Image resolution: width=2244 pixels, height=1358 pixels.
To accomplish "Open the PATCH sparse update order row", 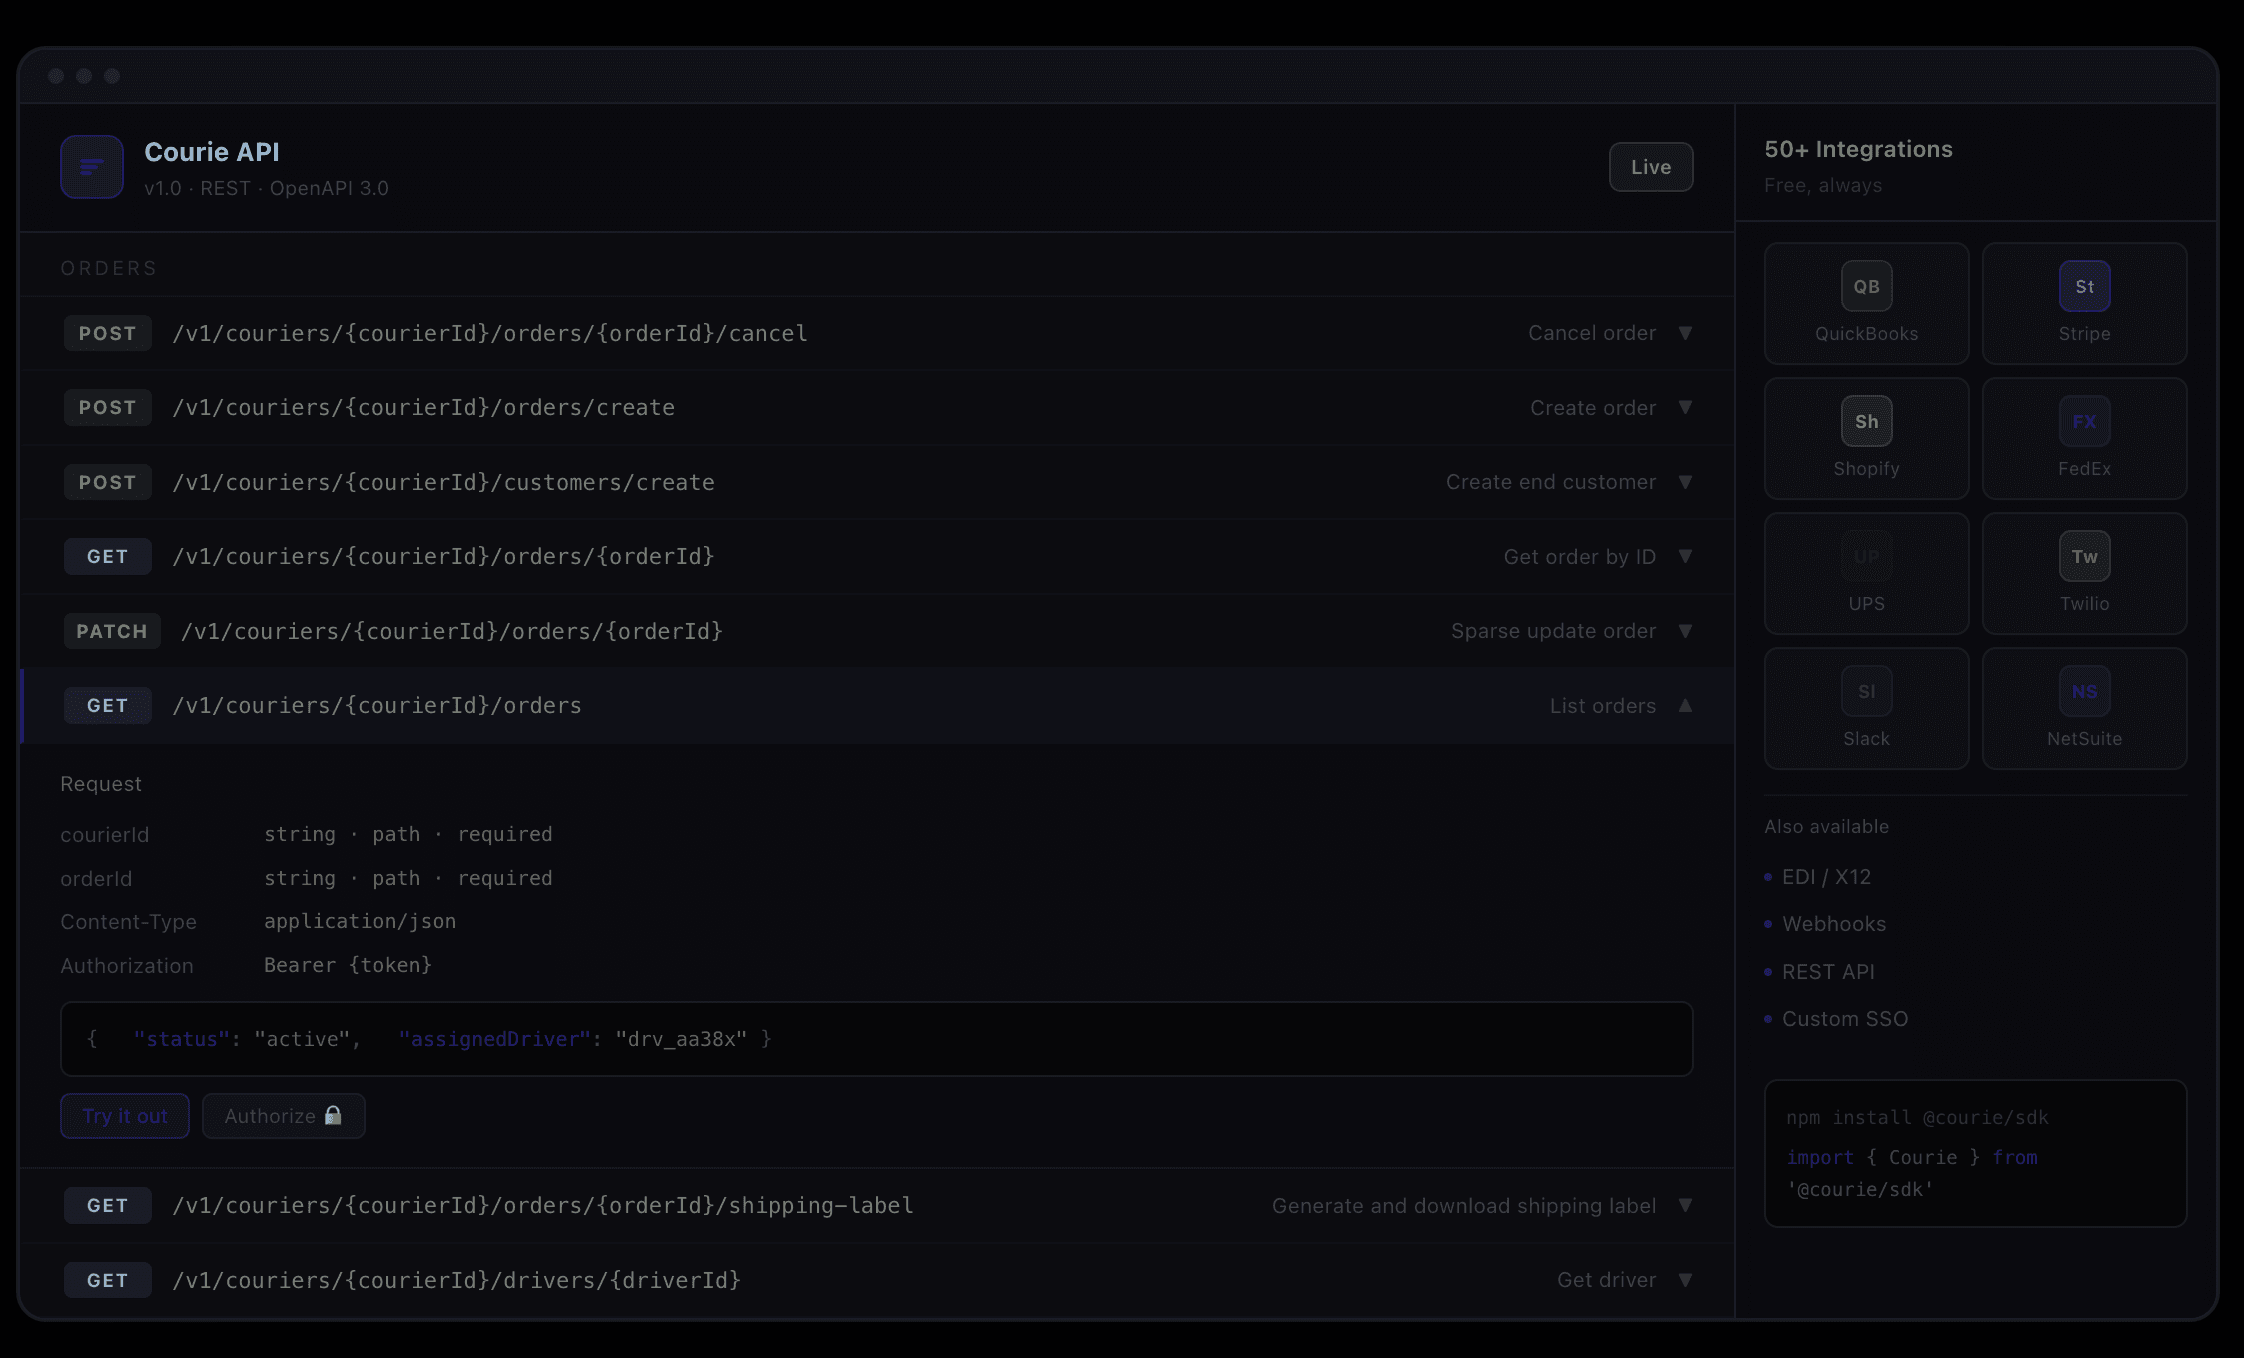I will pos(876,631).
